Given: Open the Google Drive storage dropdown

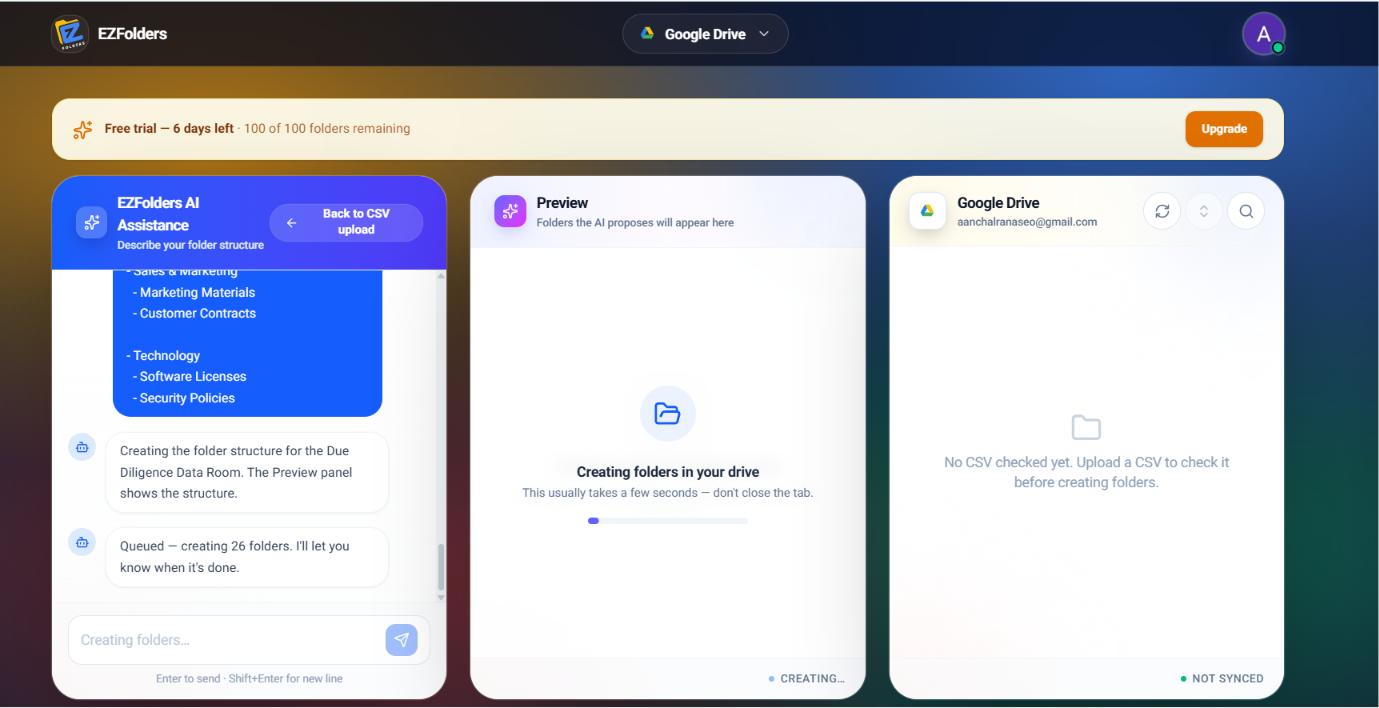Looking at the screenshot, I should pos(705,34).
